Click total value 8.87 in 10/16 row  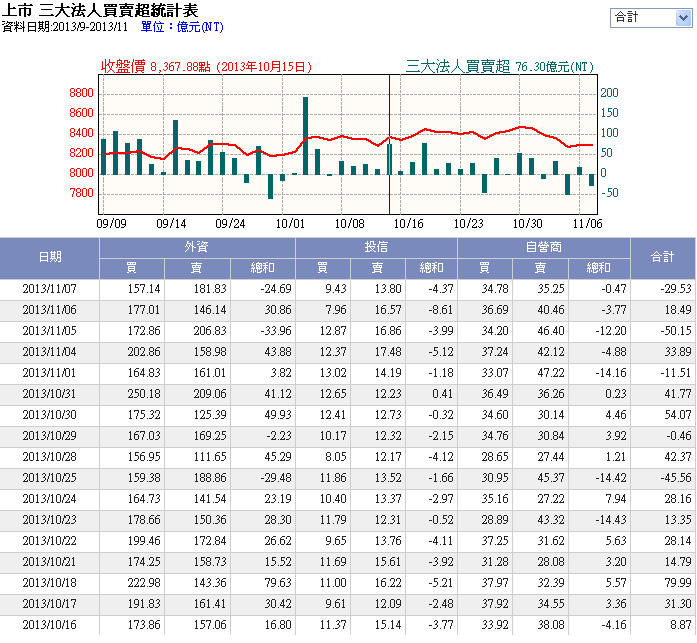681,625
